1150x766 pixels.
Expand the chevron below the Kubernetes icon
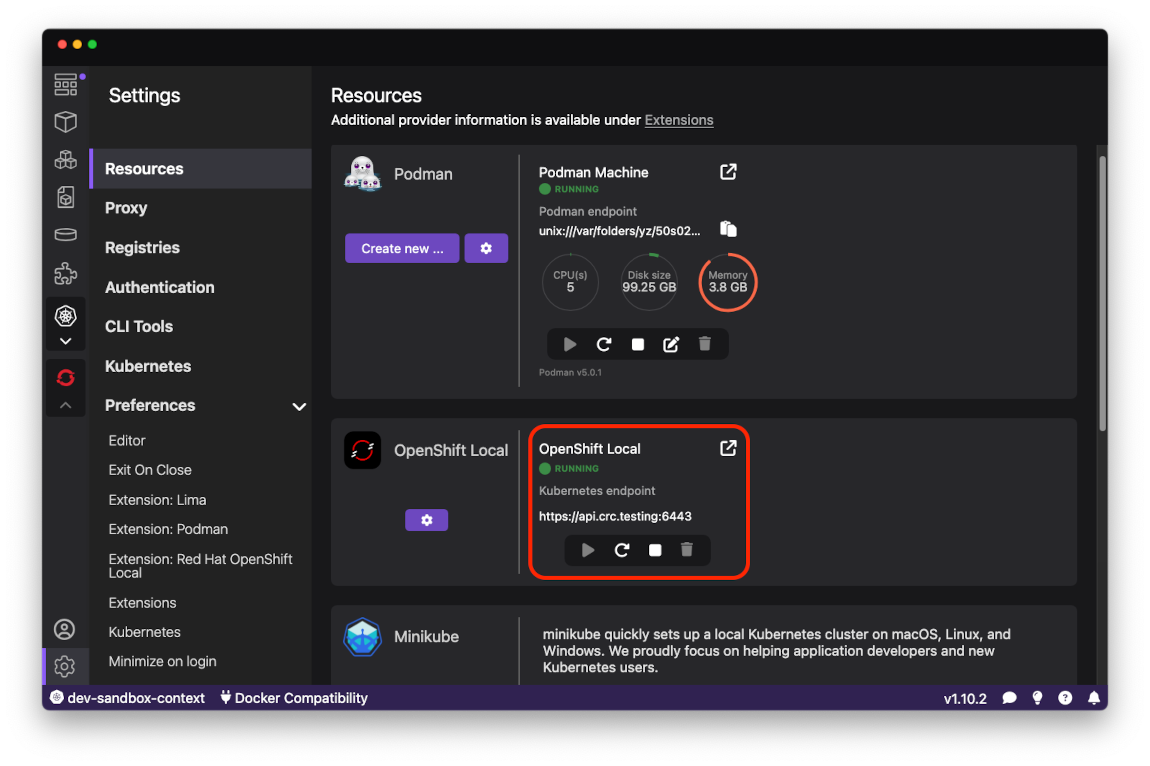pyautogui.click(x=65, y=341)
